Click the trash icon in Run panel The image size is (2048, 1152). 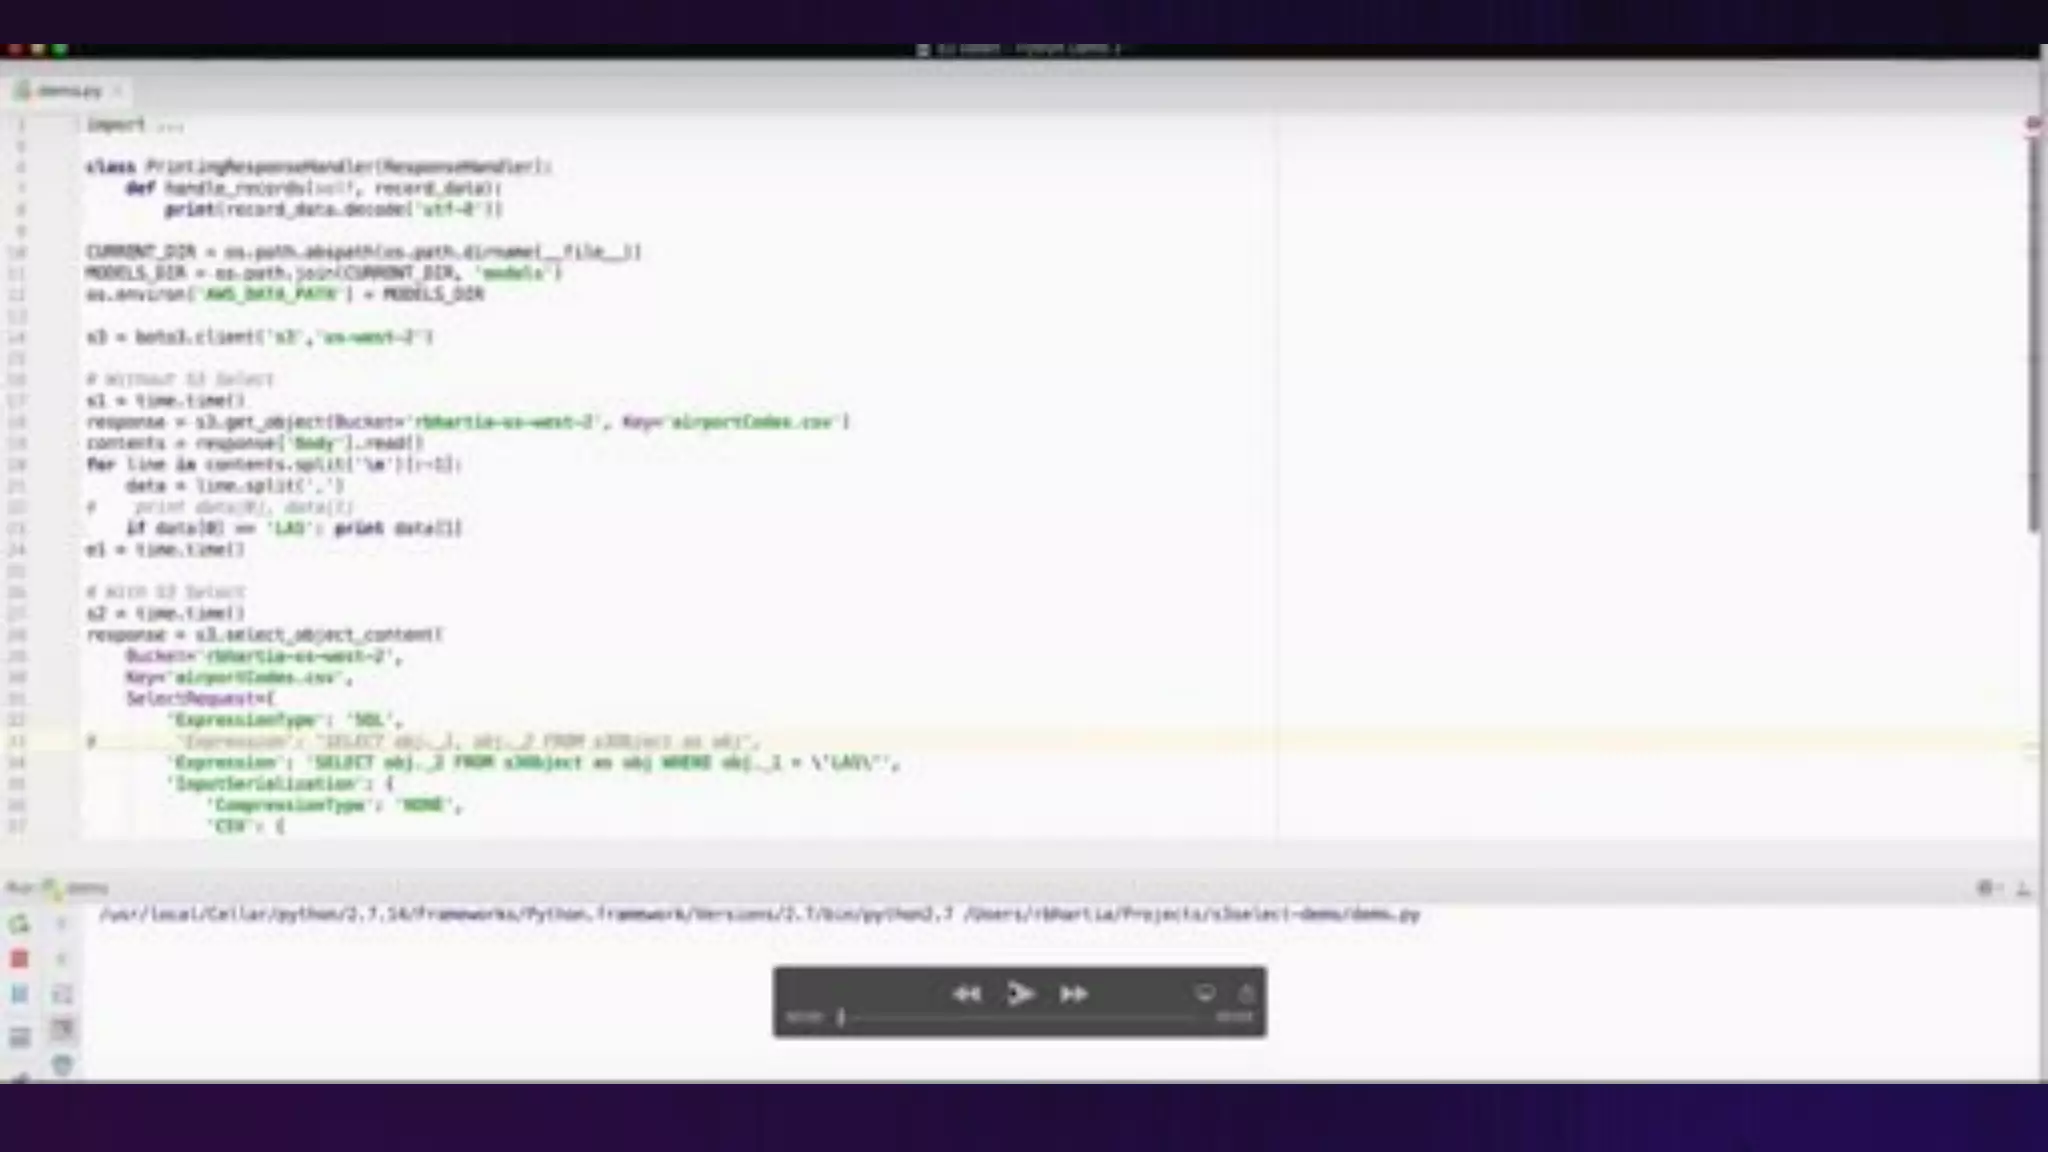pos(62,1065)
